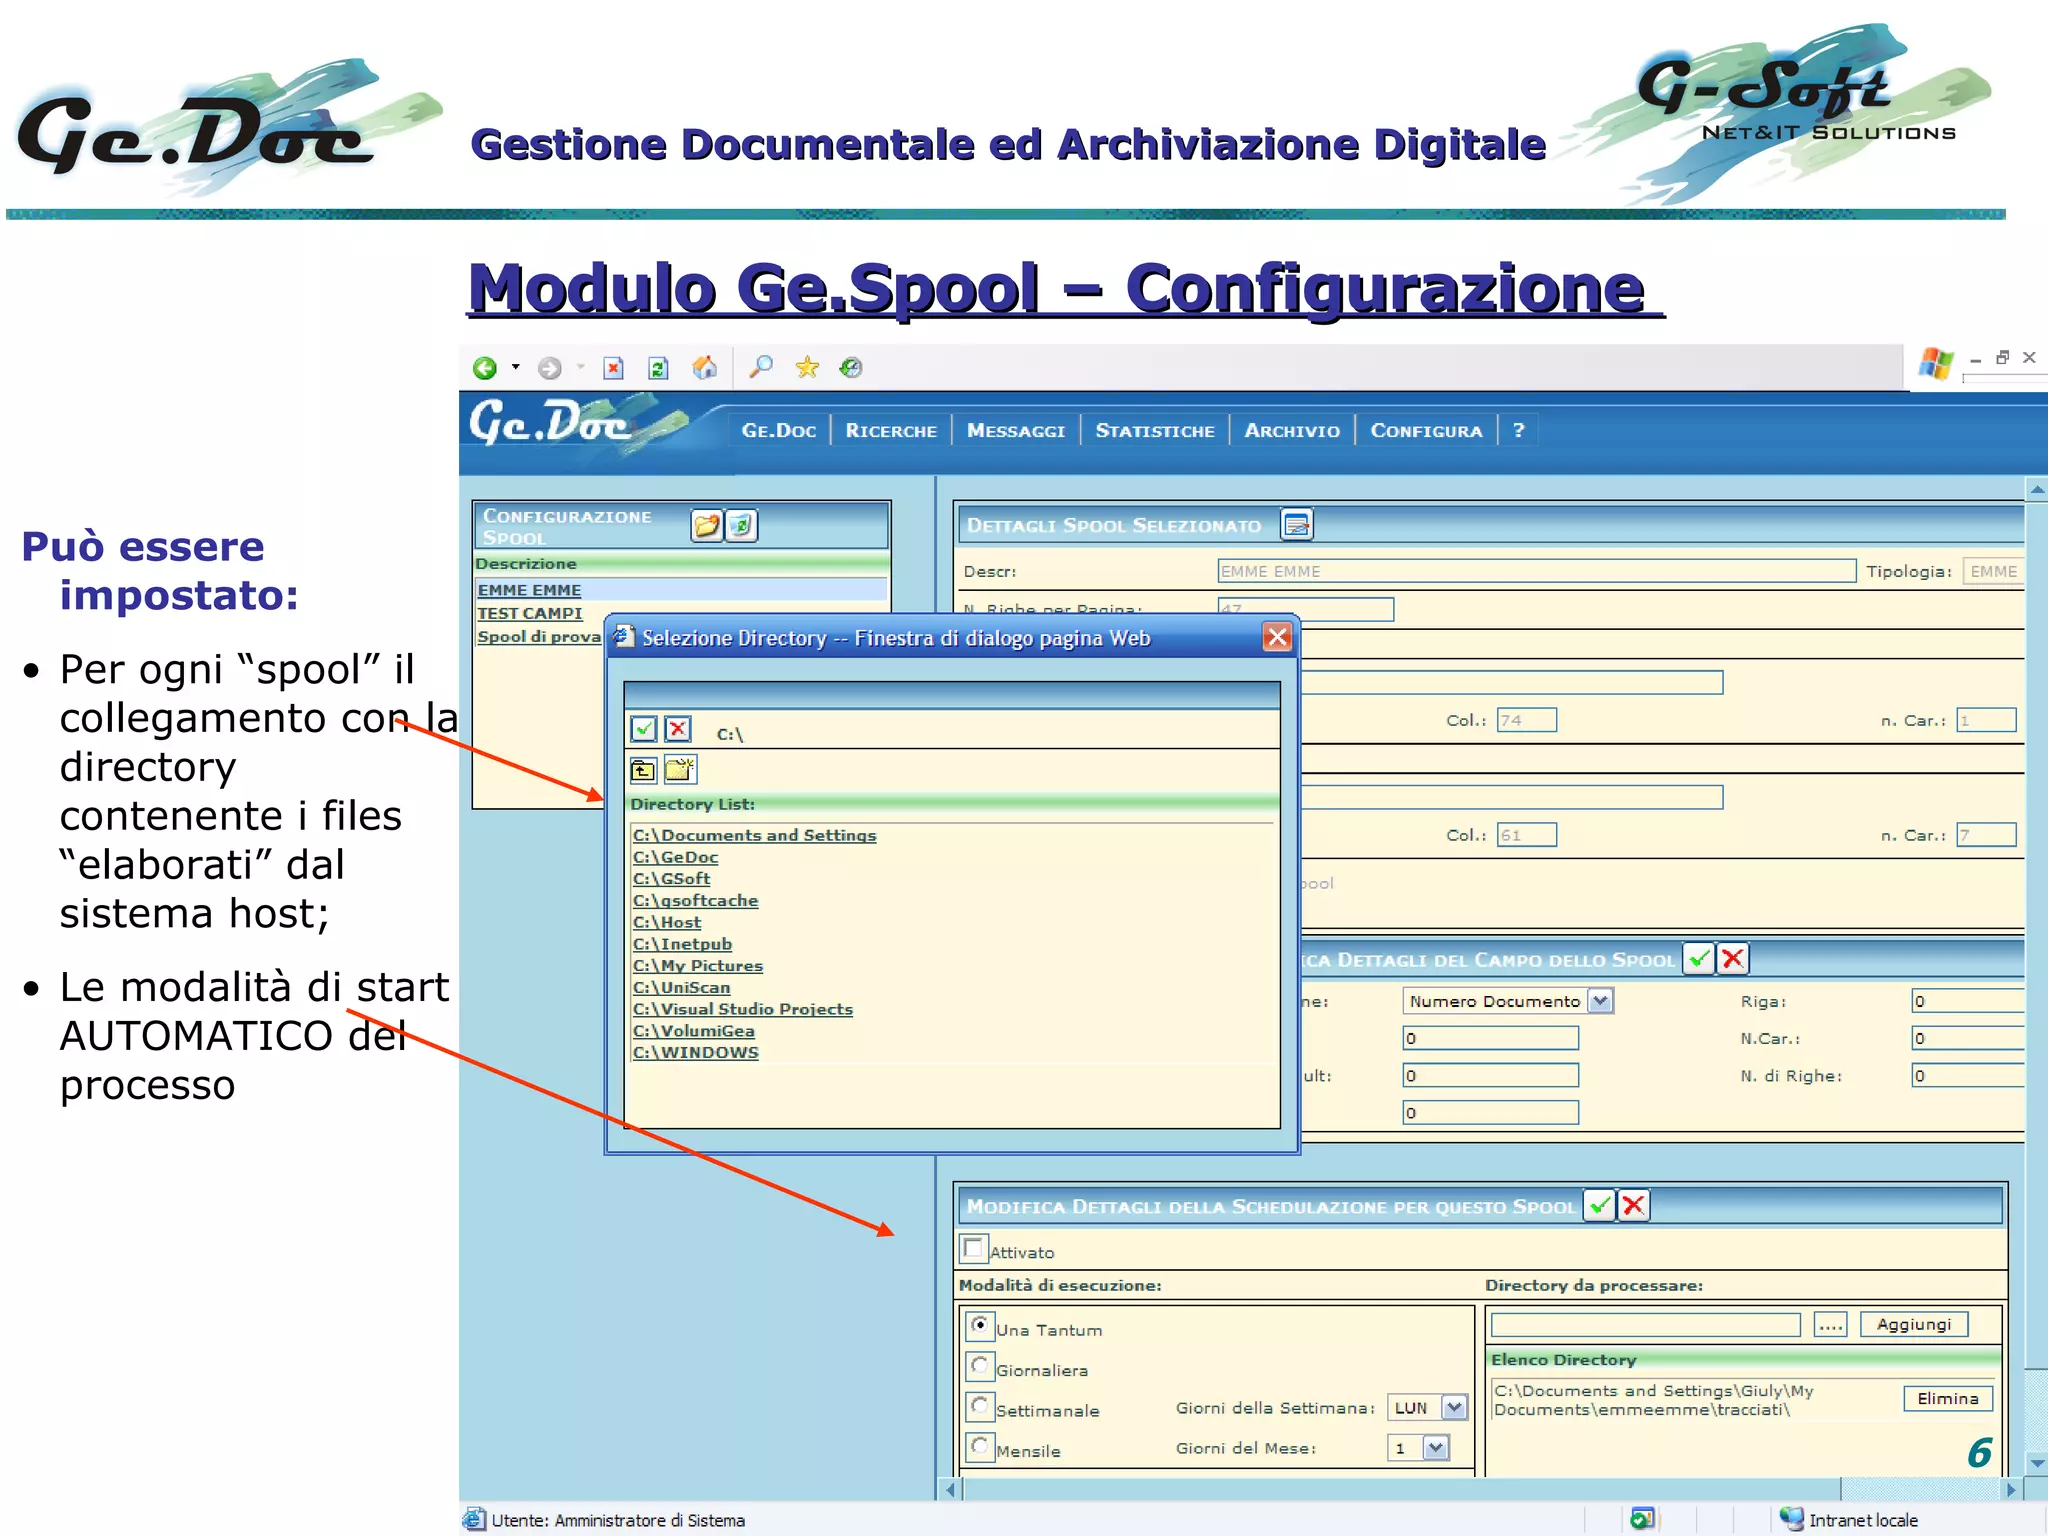This screenshot has height=1536, width=2048.
Task: Open the Messaggi menu
Action: (1016, 430)
